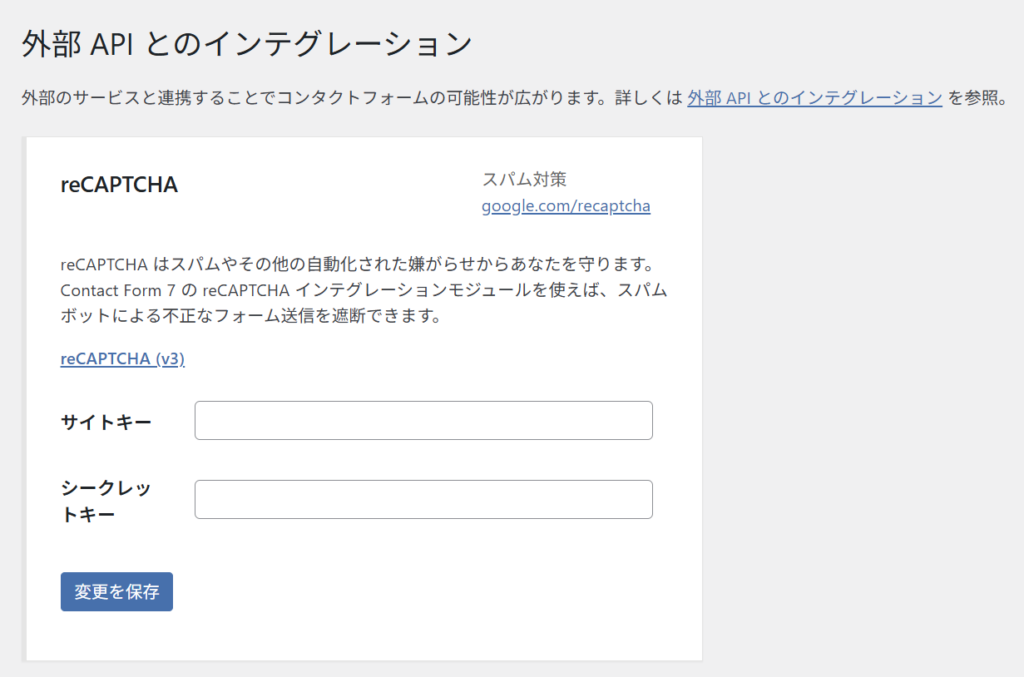Screen dimensions: 1024x677
Task: Open the 外部 API とのインテグレーション help link
Action: [814, 98]
